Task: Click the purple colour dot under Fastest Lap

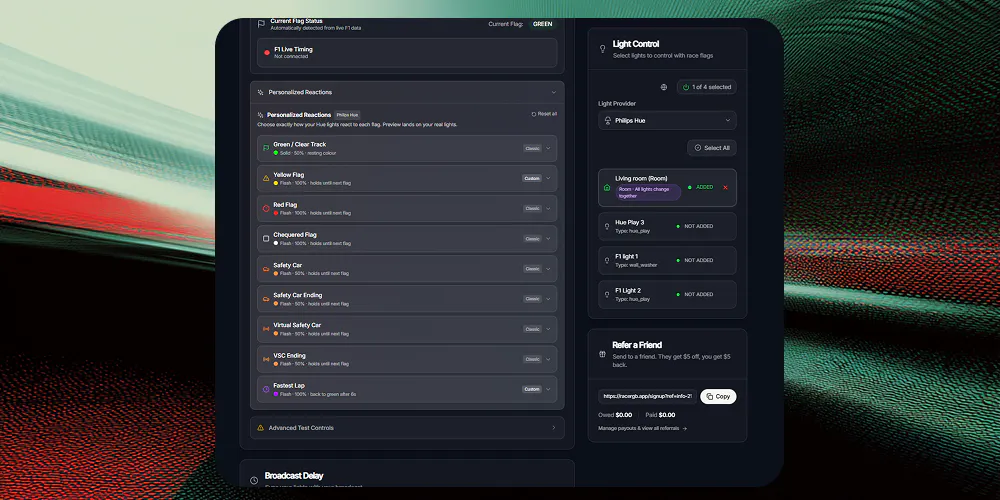Action: [276, 394]
